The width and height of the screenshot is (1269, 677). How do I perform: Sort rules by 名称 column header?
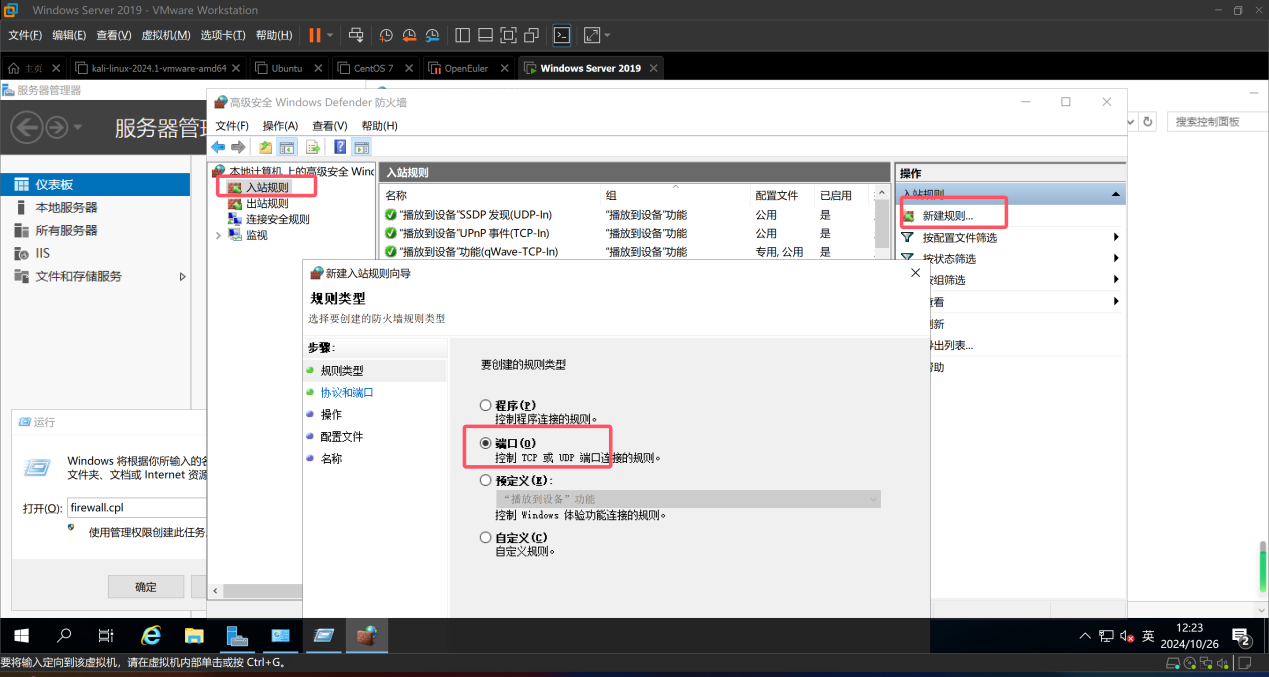click(490, 195)
